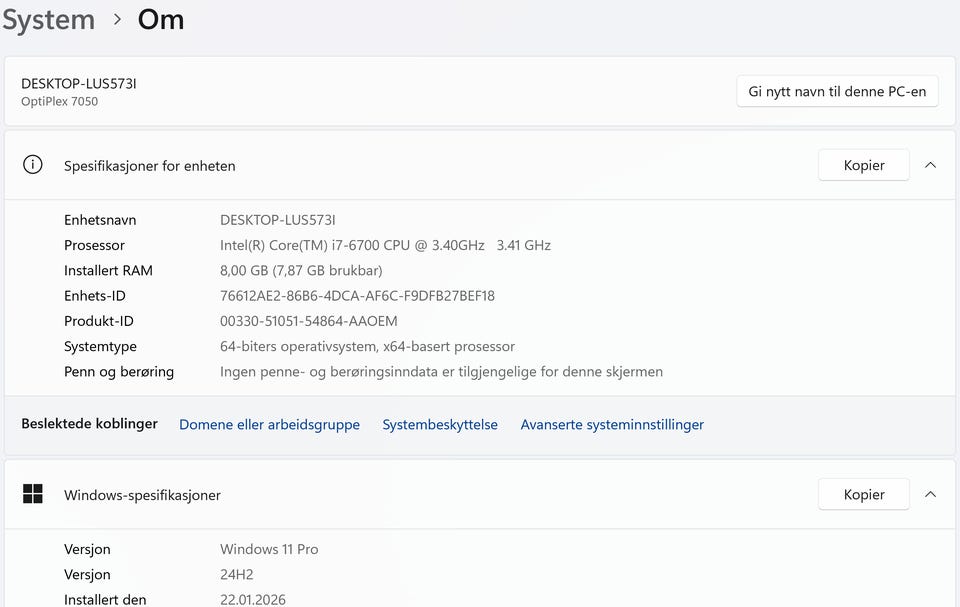The image size is (960, 607).
Task: Click the Installert RAM label
Action: click(x=108, y=270)
